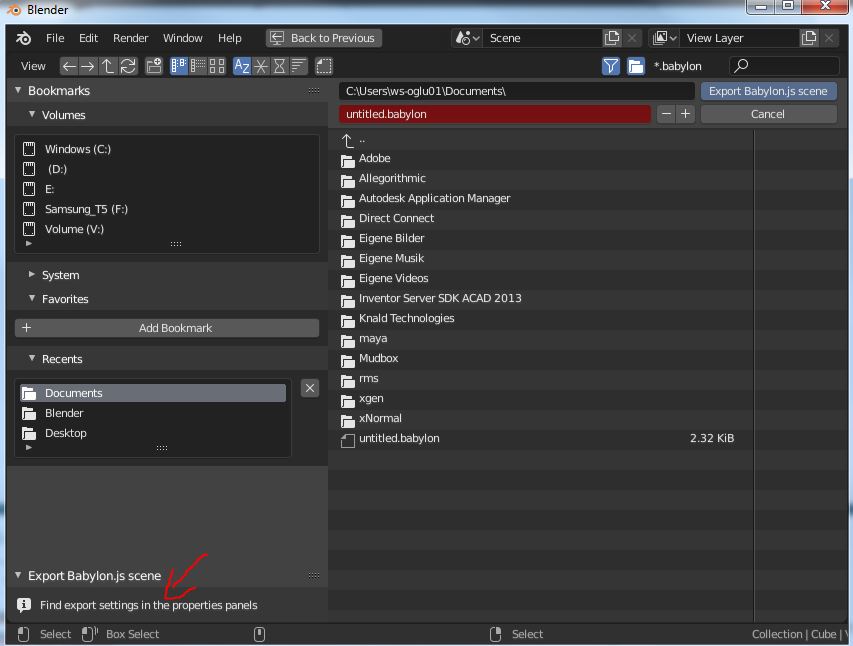853x646 pixels.
Task: Open the Help menu
Action: pyautogui.click(x=230, y=38)
